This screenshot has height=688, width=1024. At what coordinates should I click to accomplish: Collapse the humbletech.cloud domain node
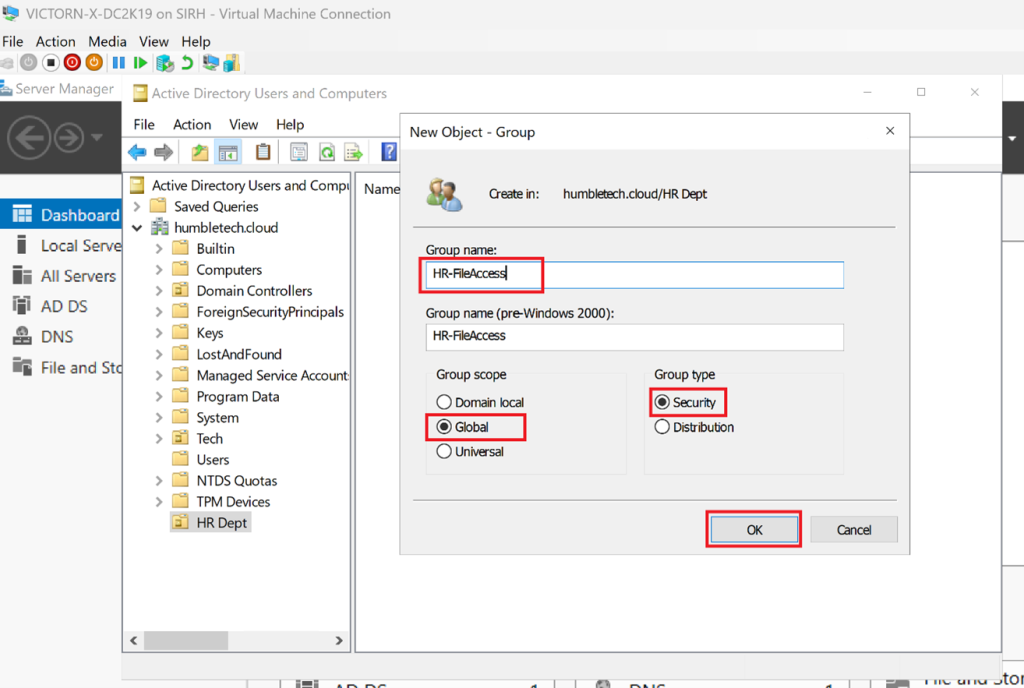point(137,228)
